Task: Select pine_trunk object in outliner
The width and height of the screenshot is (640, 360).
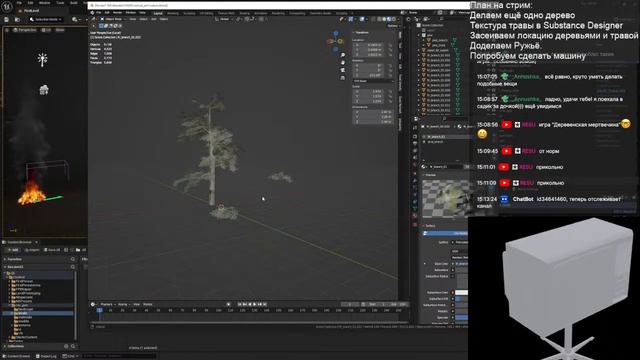Action: (x=439, y=45)
